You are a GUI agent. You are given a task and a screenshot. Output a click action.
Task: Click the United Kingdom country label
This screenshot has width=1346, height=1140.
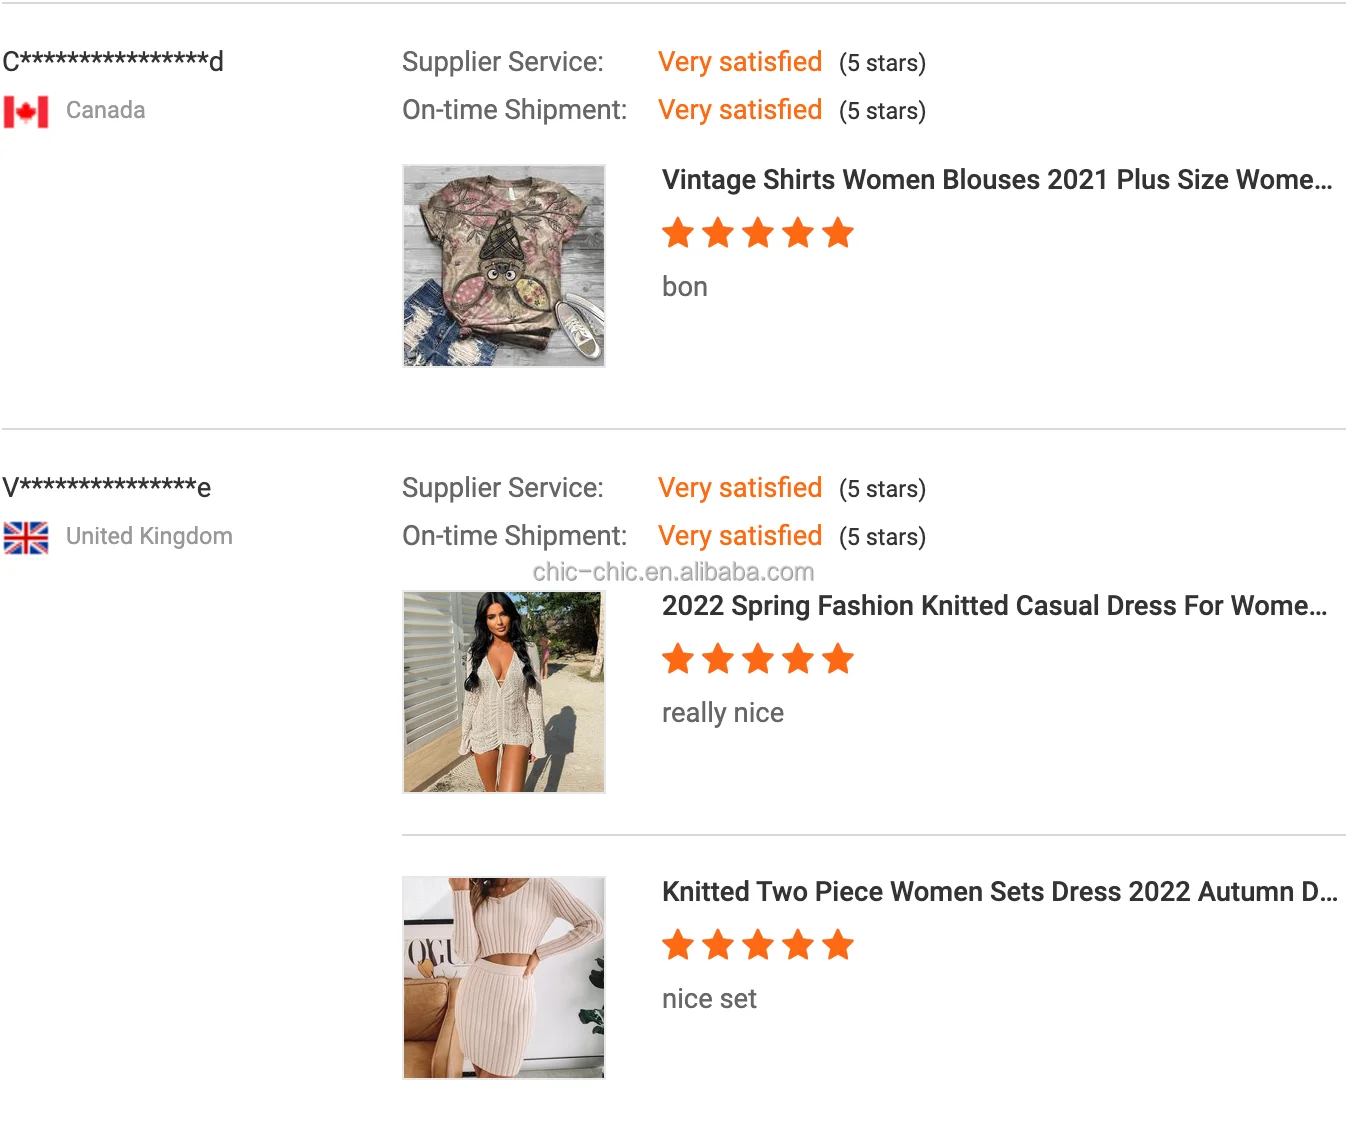pyautogui.click(x=149, y=536)
